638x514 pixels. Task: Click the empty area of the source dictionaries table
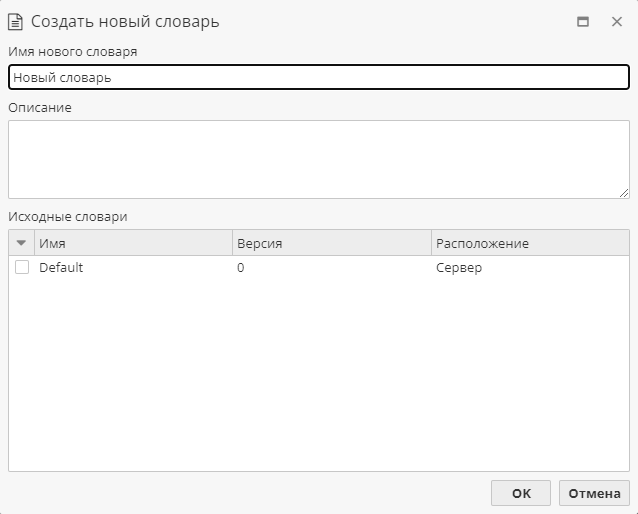[319, 374]
